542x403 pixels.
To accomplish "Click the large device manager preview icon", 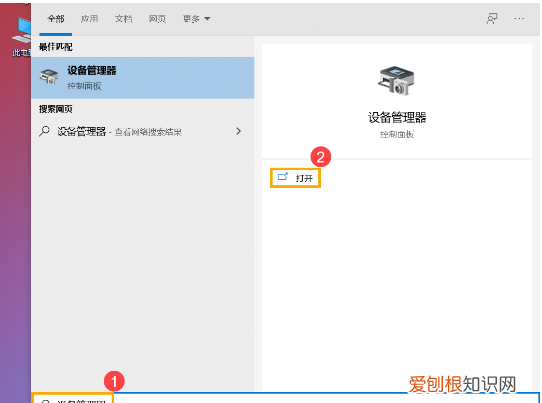I will coord(396,81).
